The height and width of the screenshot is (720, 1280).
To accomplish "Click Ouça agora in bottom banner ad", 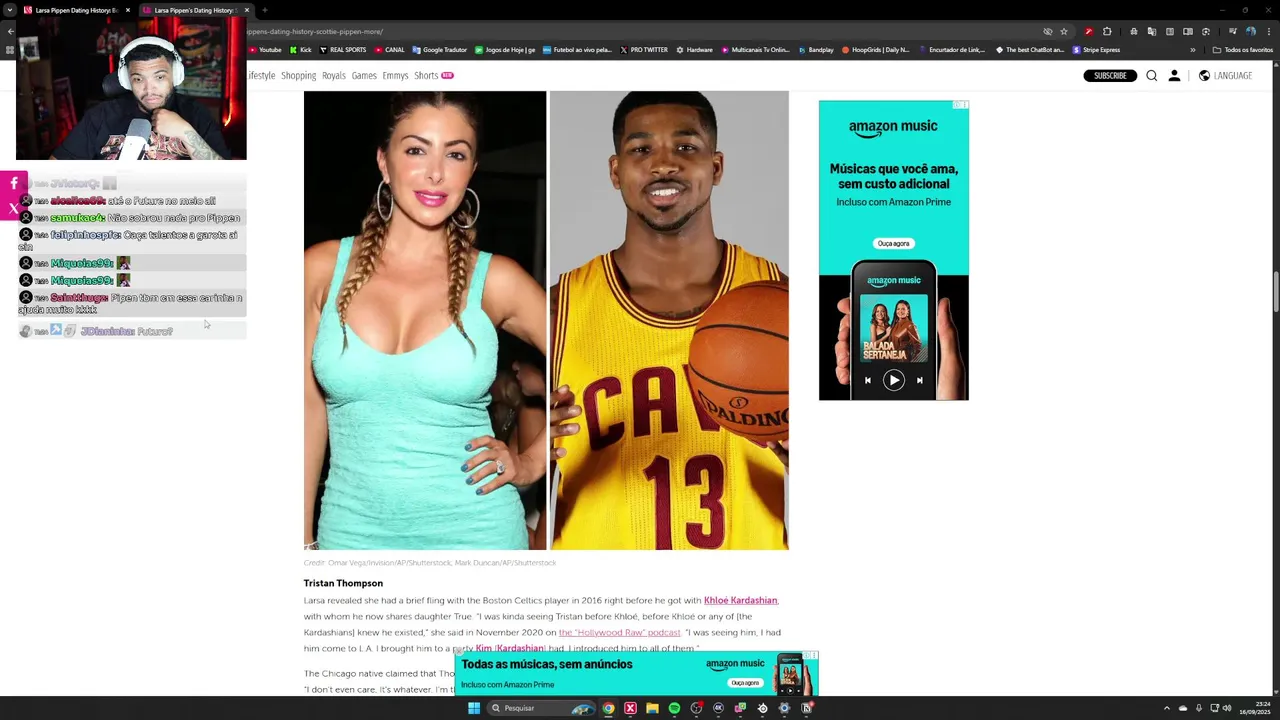I will [x=745, y=683].
